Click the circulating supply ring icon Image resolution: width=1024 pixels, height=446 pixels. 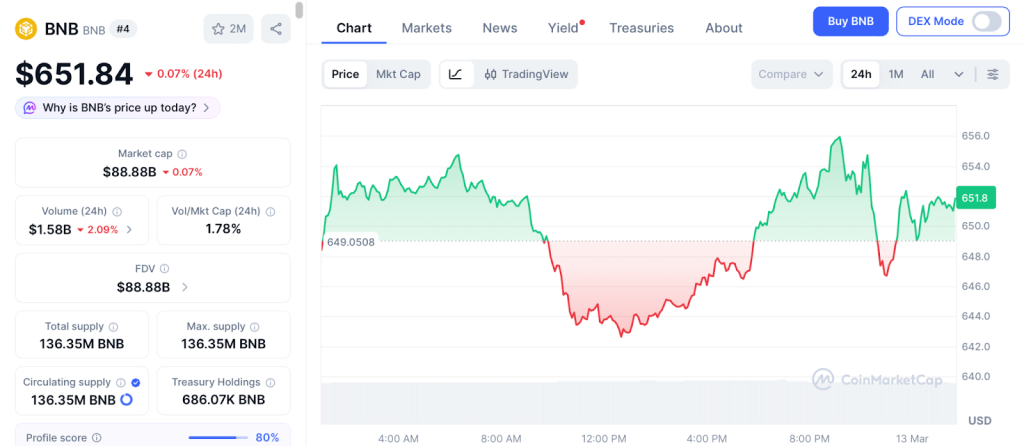pyautogui.click(x=127, y=400)
